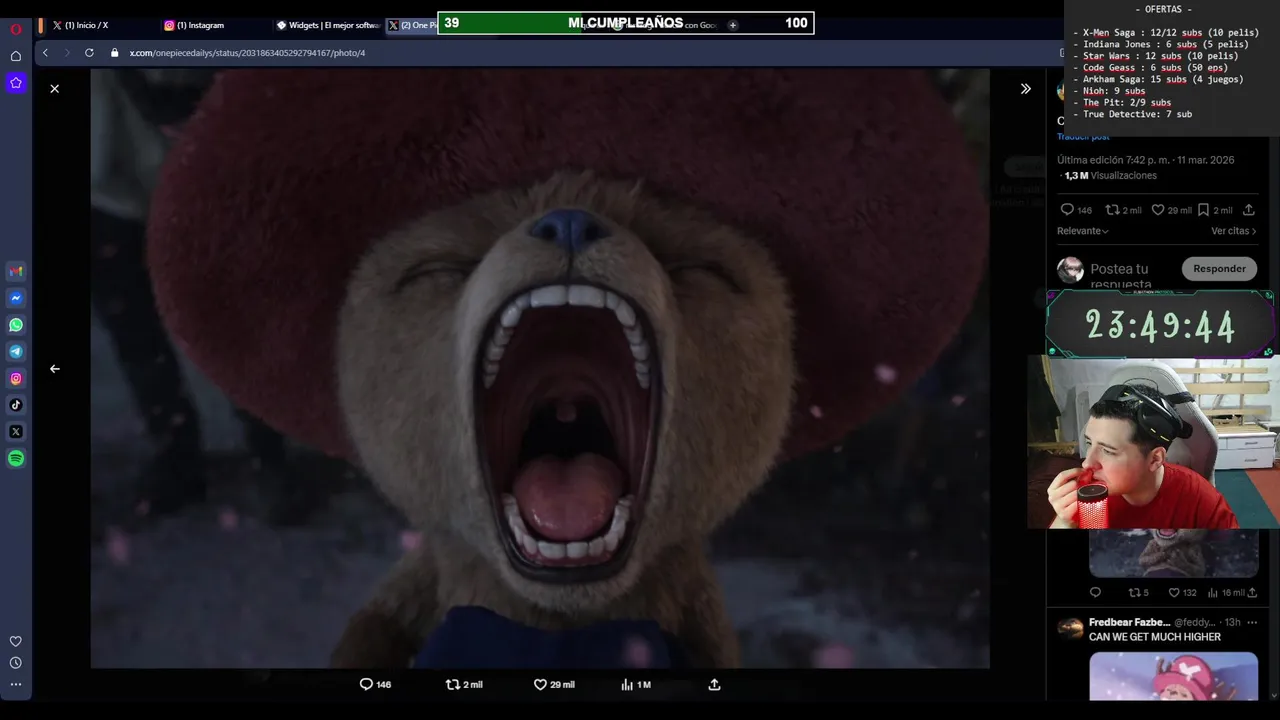Image resolution: width=1280 pixels, height=720 pixels.
Task: Open Telegram from the sidebar
Action: (x=16, y=352)
